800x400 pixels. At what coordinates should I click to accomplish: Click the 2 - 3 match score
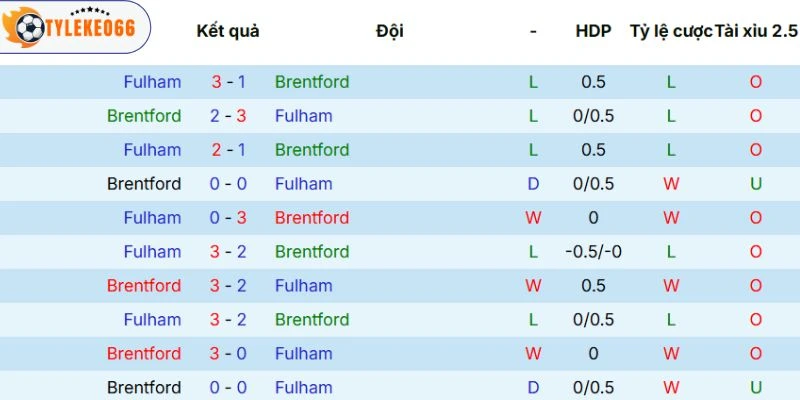click(228, 116)
